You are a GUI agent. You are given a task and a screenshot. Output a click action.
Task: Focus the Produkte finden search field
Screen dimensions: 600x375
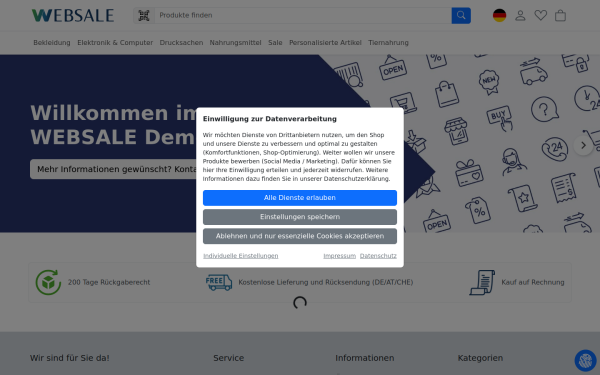pos(303,15)
